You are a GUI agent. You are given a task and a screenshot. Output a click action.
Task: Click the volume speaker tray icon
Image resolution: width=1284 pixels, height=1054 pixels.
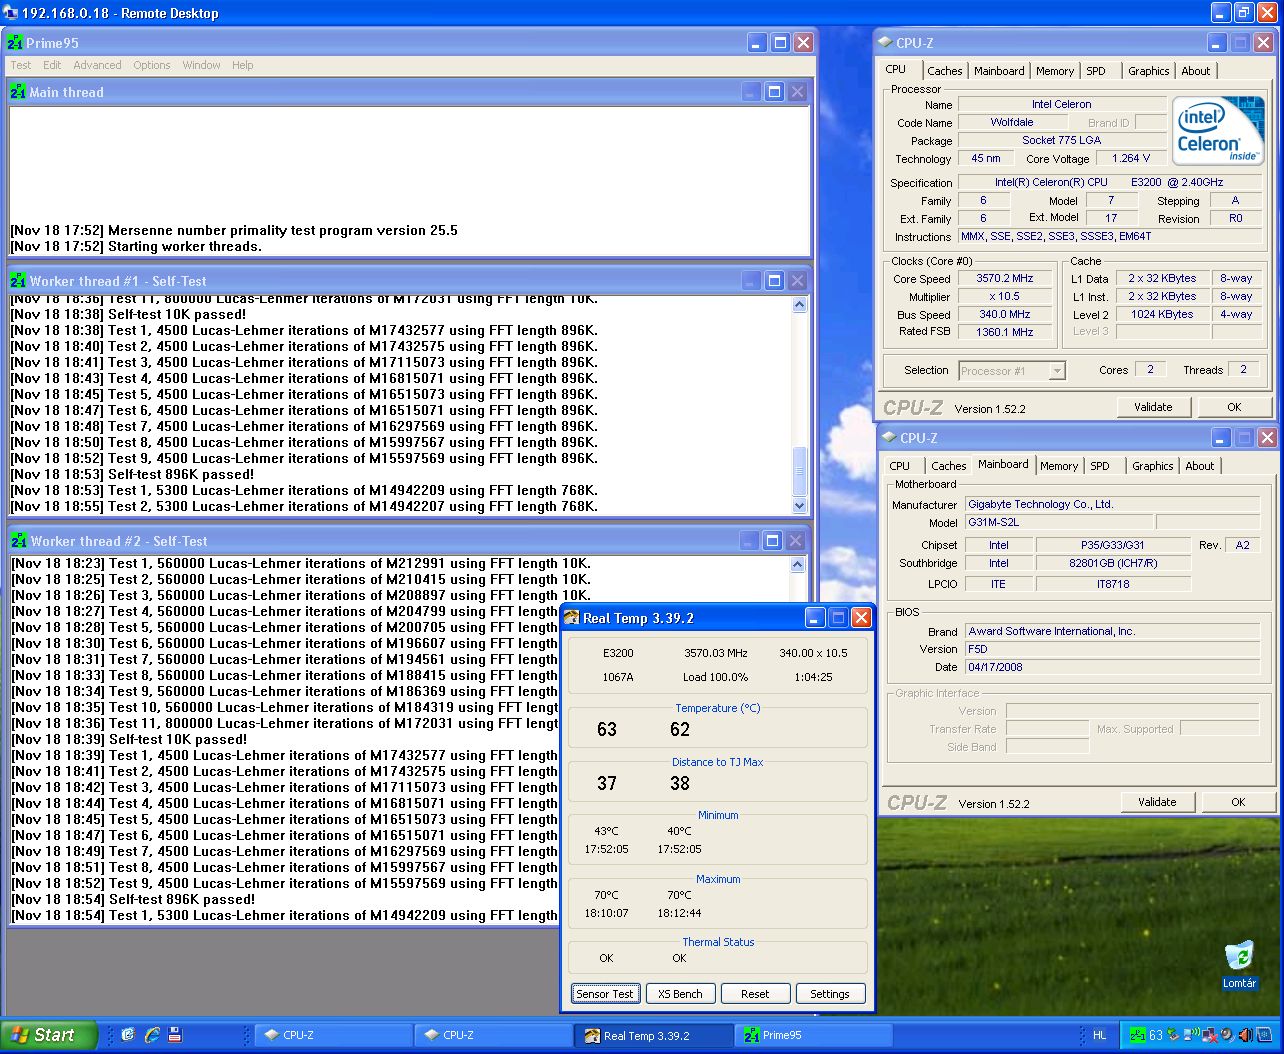tap(1245, 1035)
